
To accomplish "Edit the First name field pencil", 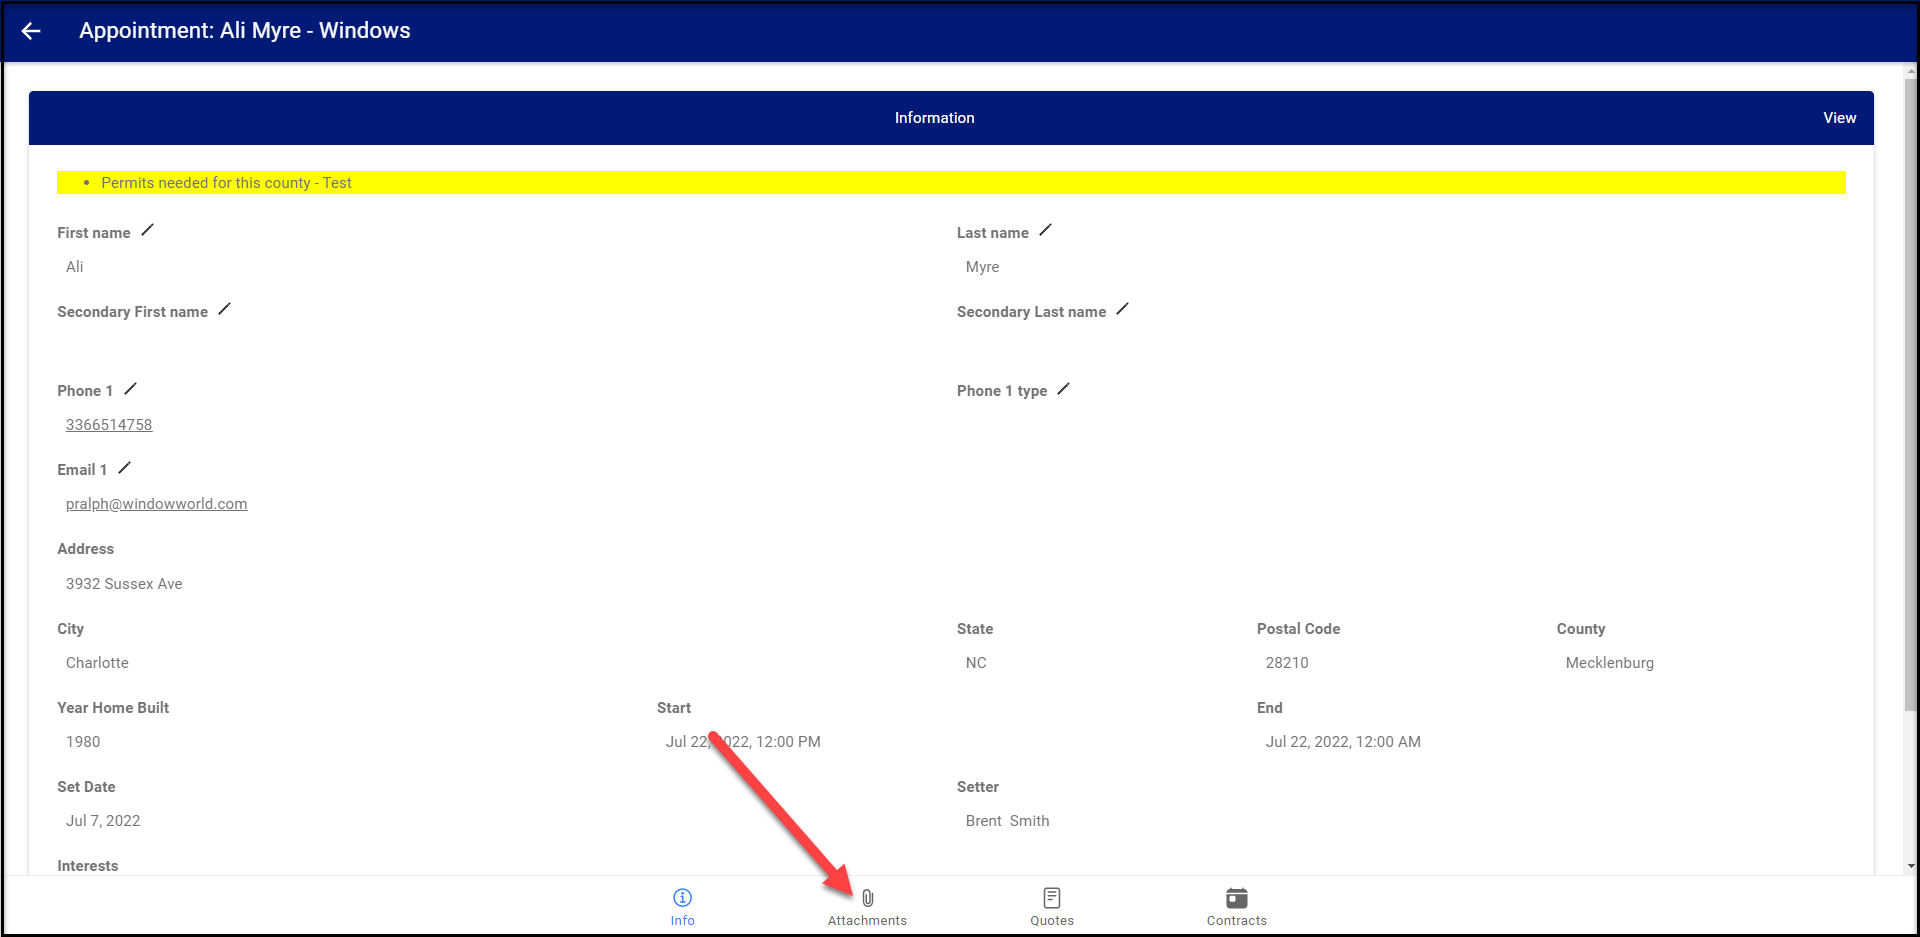I will pos(147,230).
